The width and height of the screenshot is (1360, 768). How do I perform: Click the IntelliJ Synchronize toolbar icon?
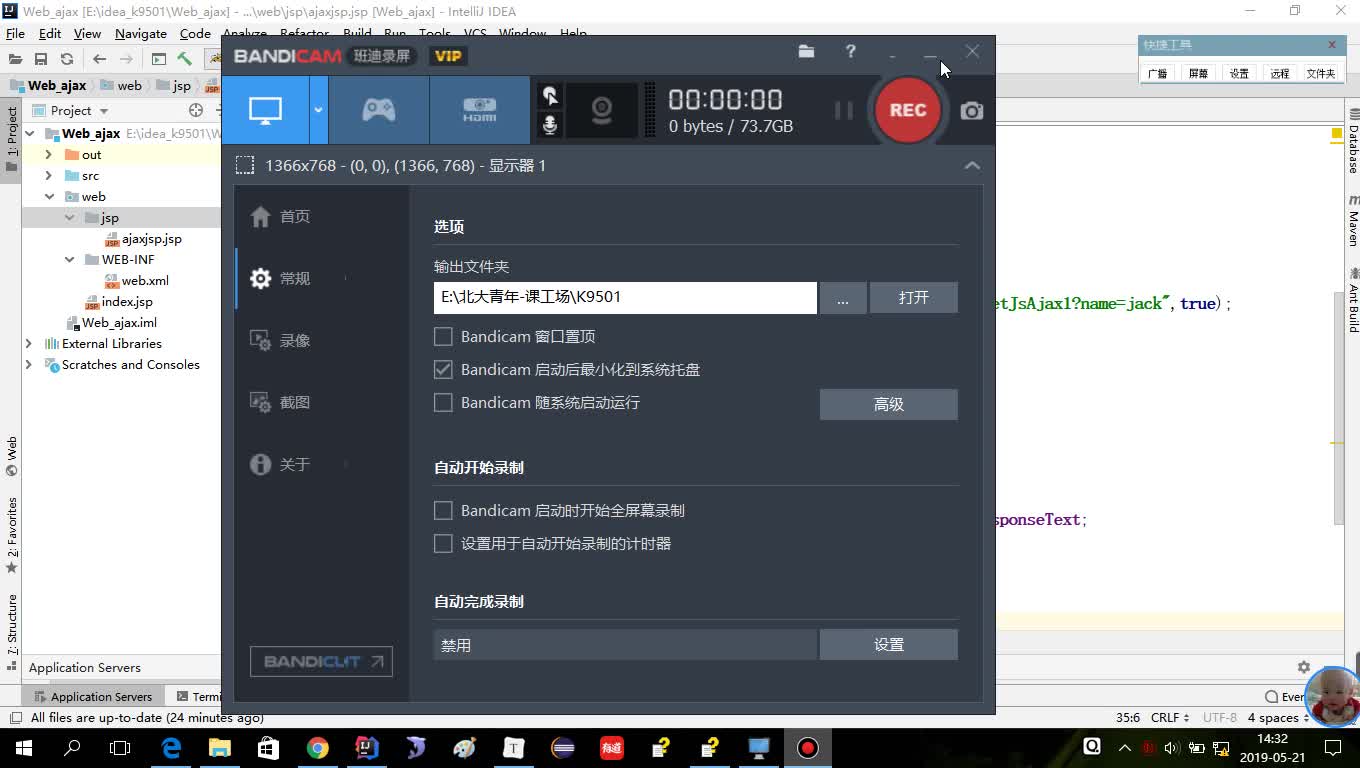click(67, 59)
